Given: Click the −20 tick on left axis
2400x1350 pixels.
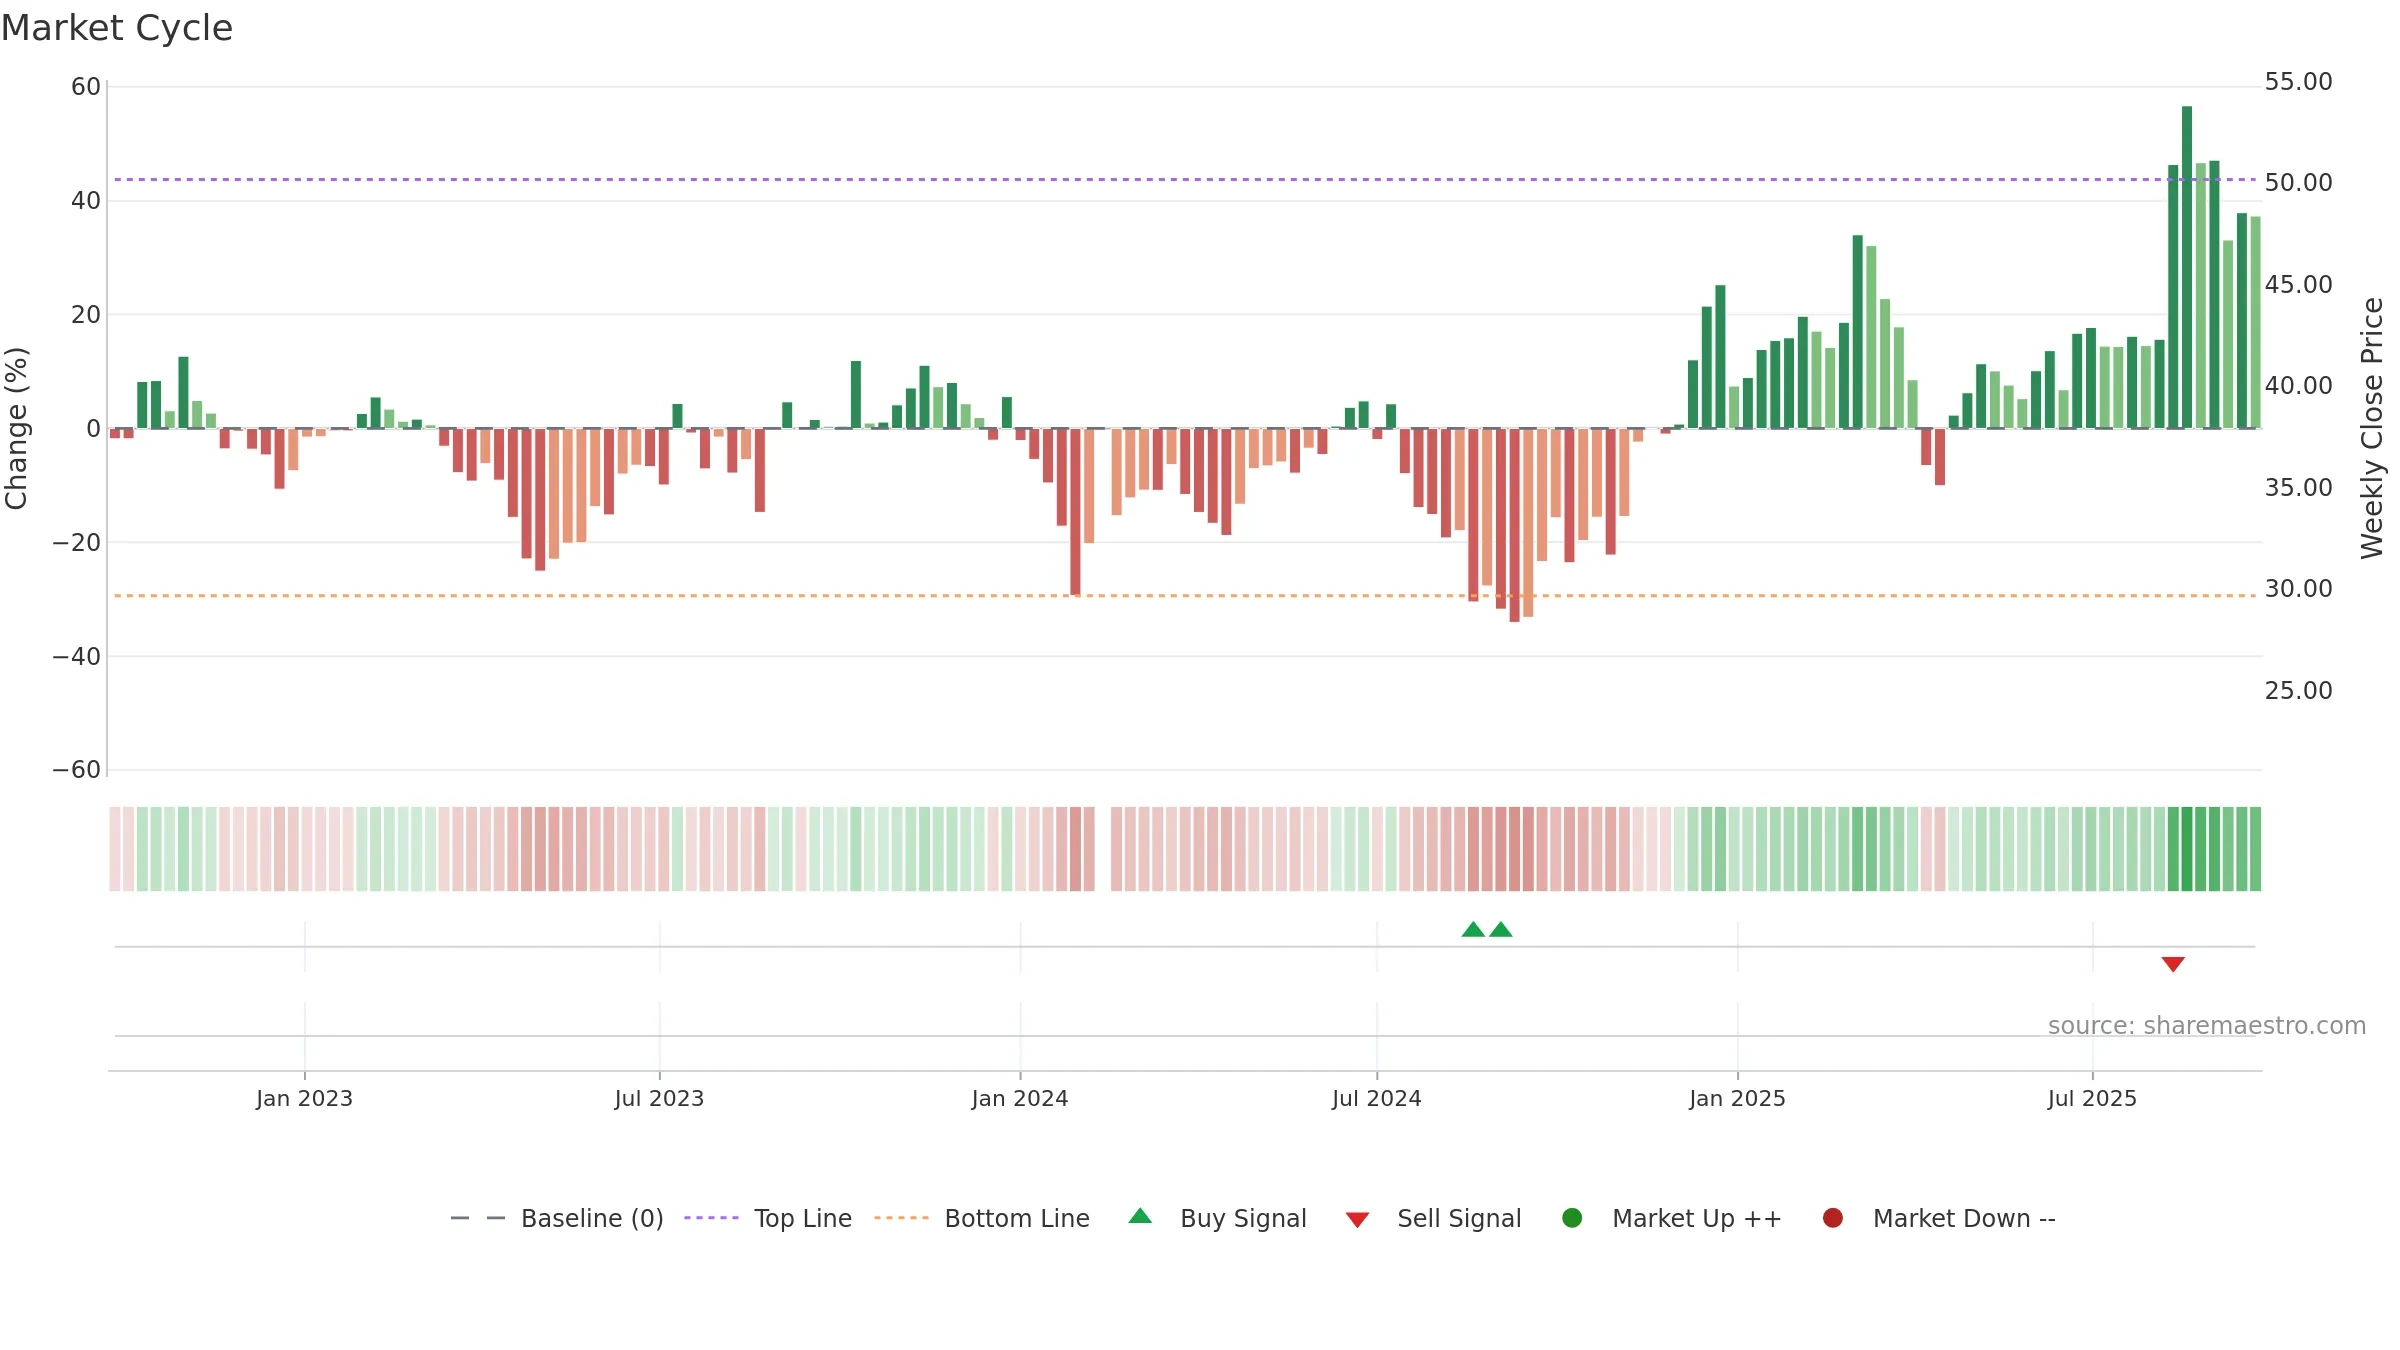Looking at the screenshot, I should click(x=76, y=543).
